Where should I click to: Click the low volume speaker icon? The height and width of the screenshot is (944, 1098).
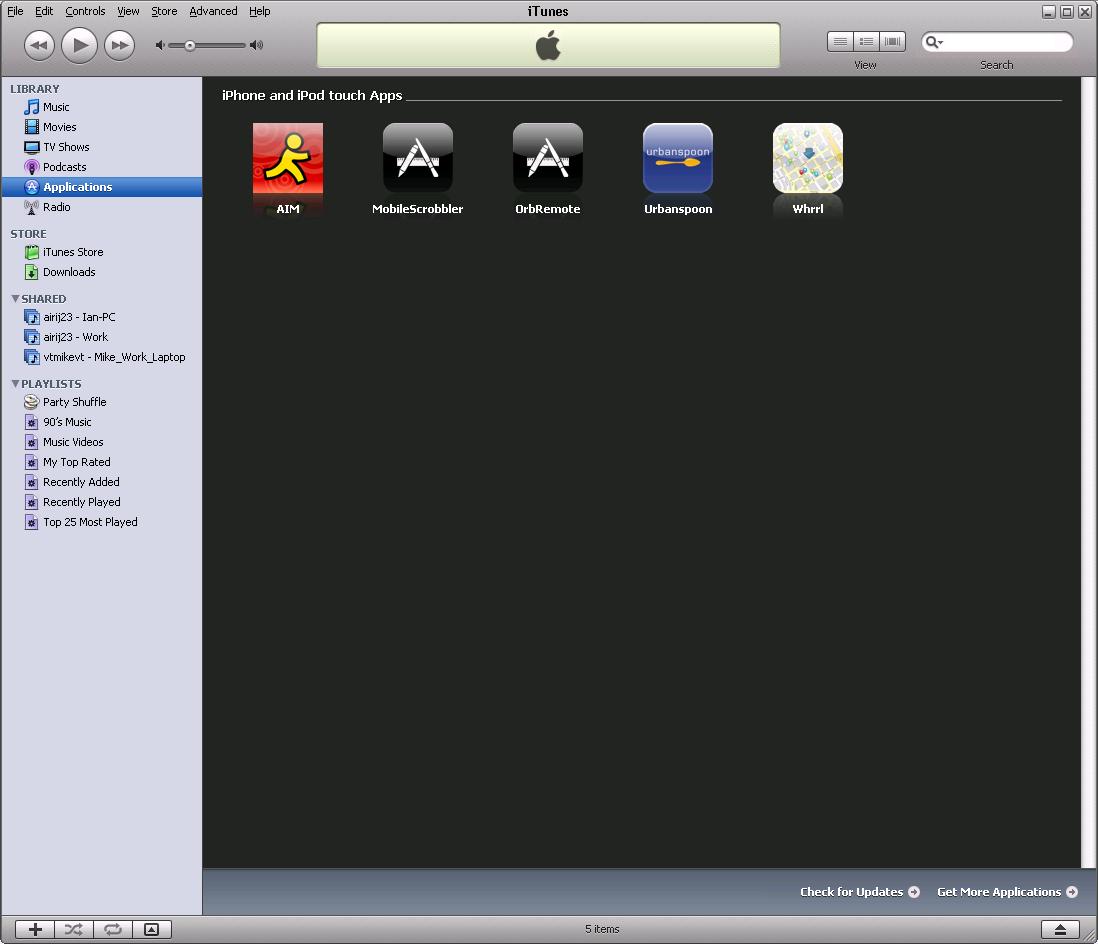click(160, 46)
